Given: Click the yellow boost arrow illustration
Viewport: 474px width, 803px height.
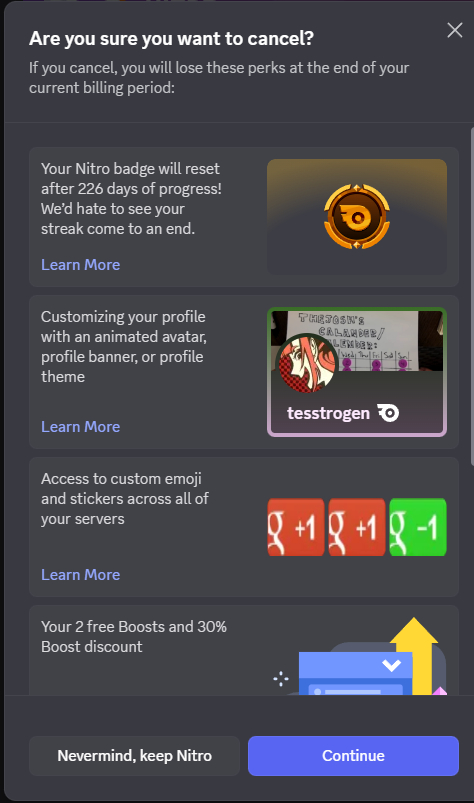Looking at the screenshot, I should click(x=415, y=656).
